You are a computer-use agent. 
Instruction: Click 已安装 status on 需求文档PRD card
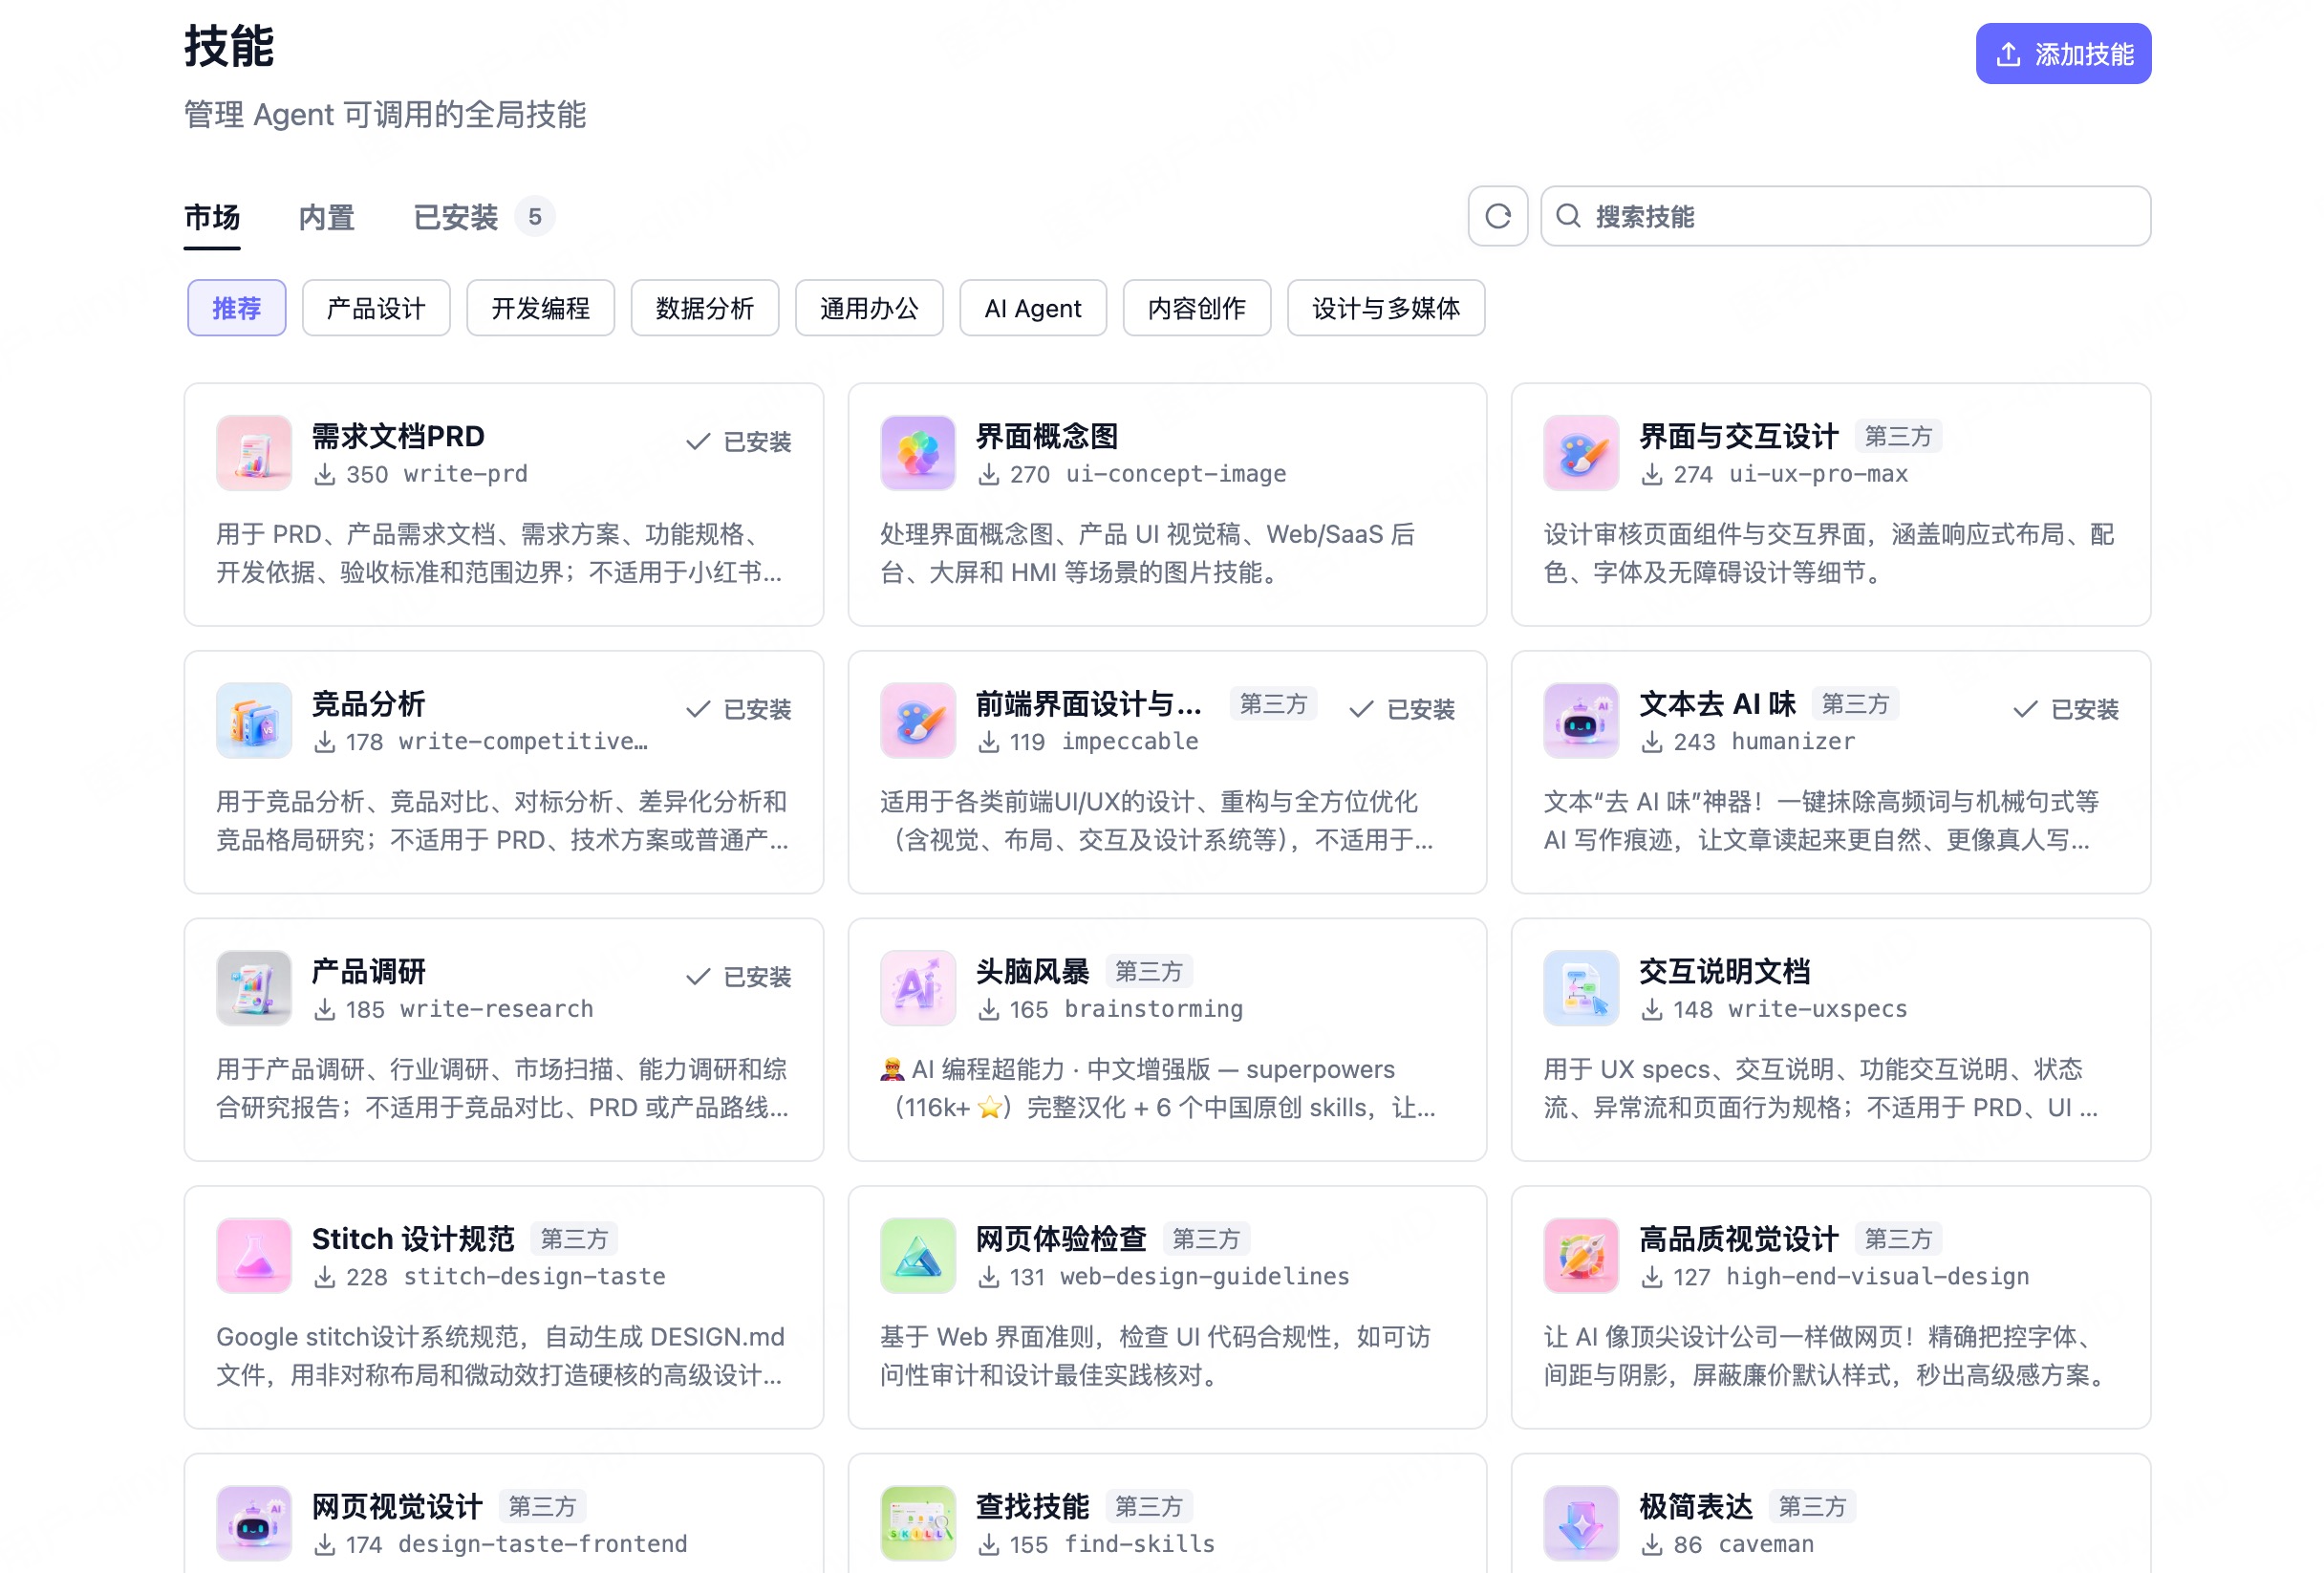(739, 442)
